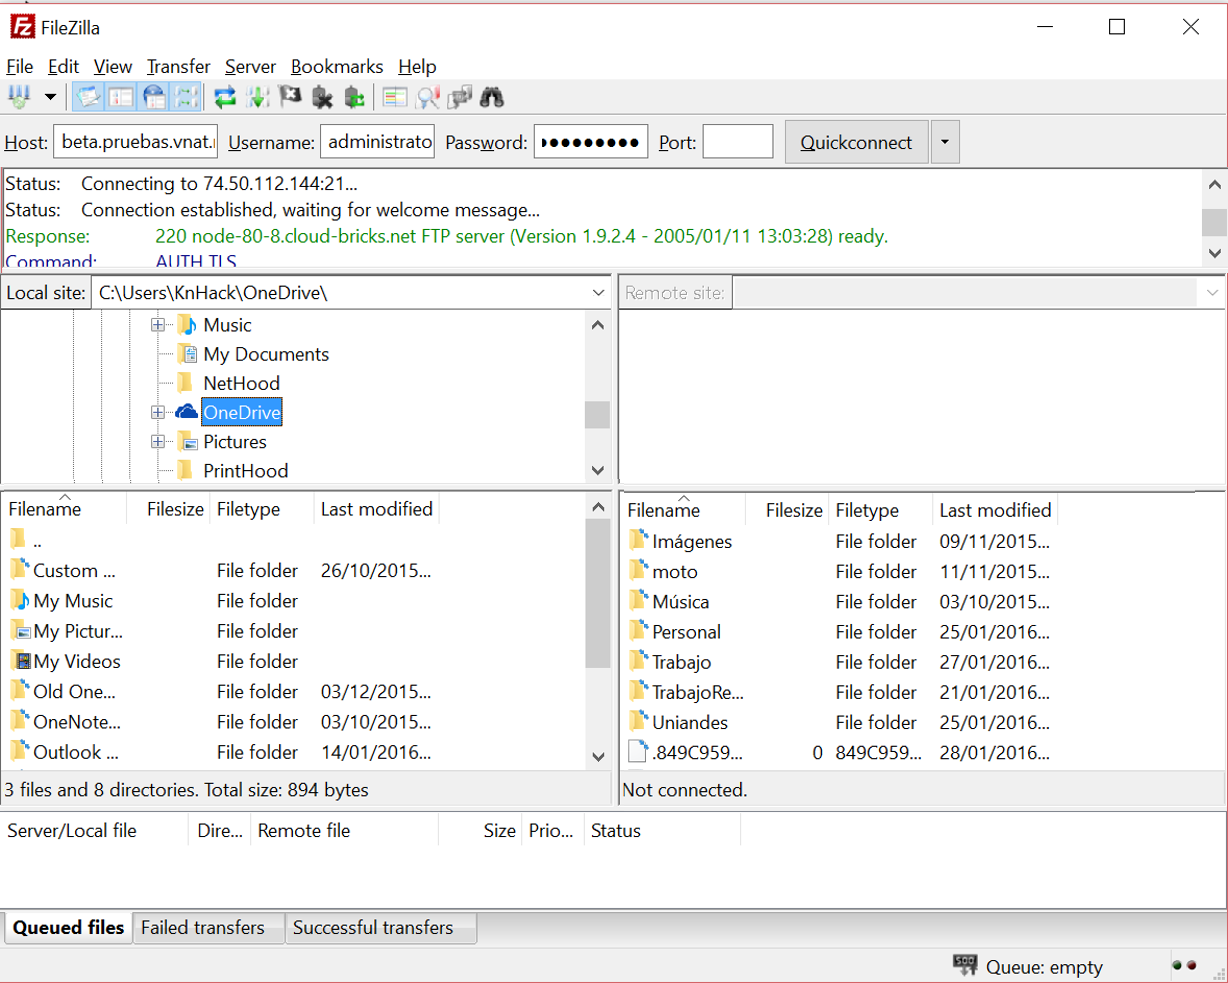Image resolution: width=1228 pixels, height=983 pixels.
Task: Open directory listing filters dialog
Action: (x=395, y=97)
